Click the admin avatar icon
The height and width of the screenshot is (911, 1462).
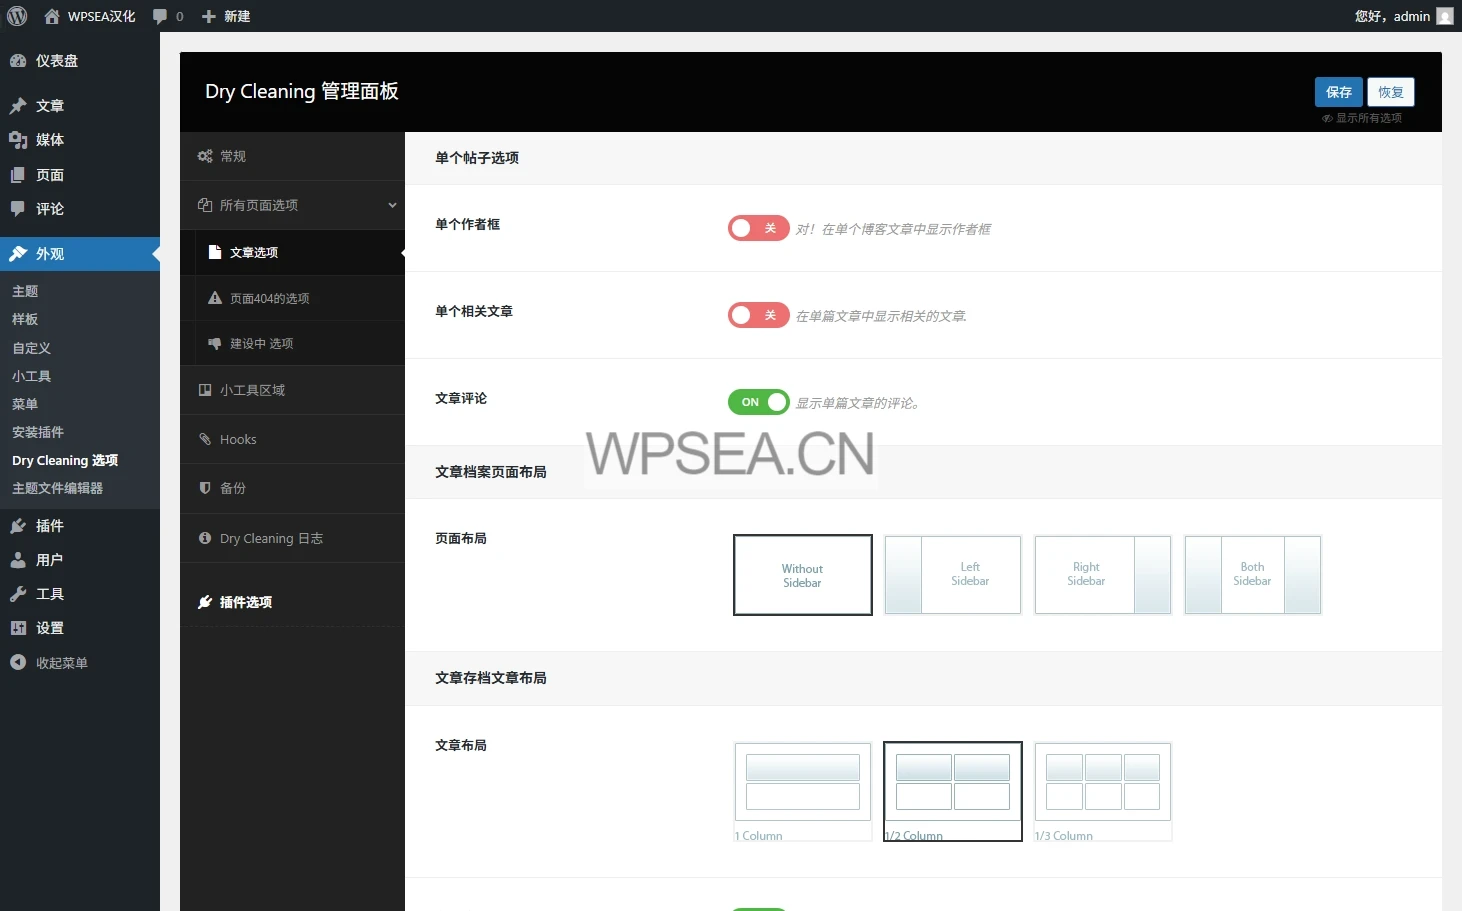pos(1444,16)
